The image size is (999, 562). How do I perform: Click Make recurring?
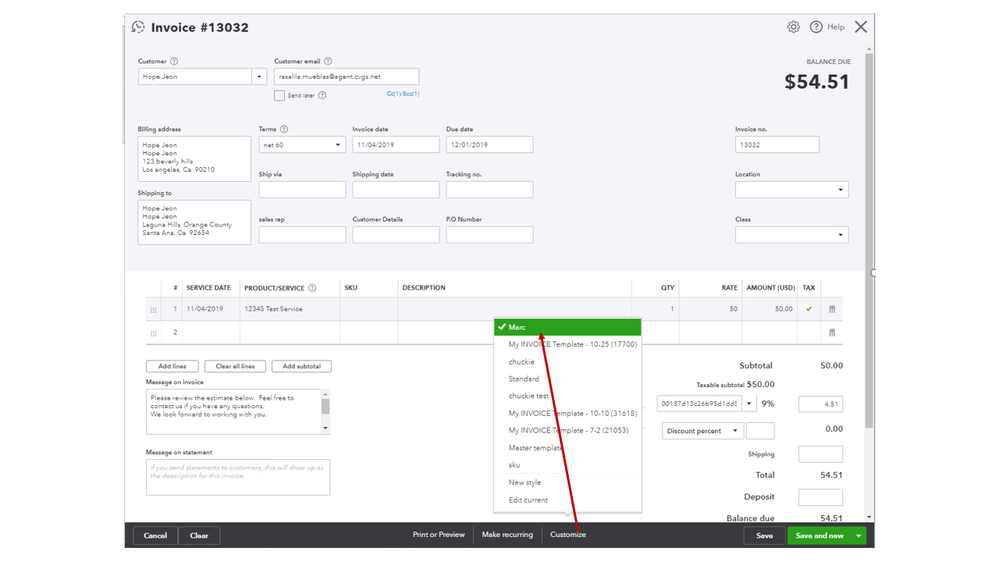(507, 535)
